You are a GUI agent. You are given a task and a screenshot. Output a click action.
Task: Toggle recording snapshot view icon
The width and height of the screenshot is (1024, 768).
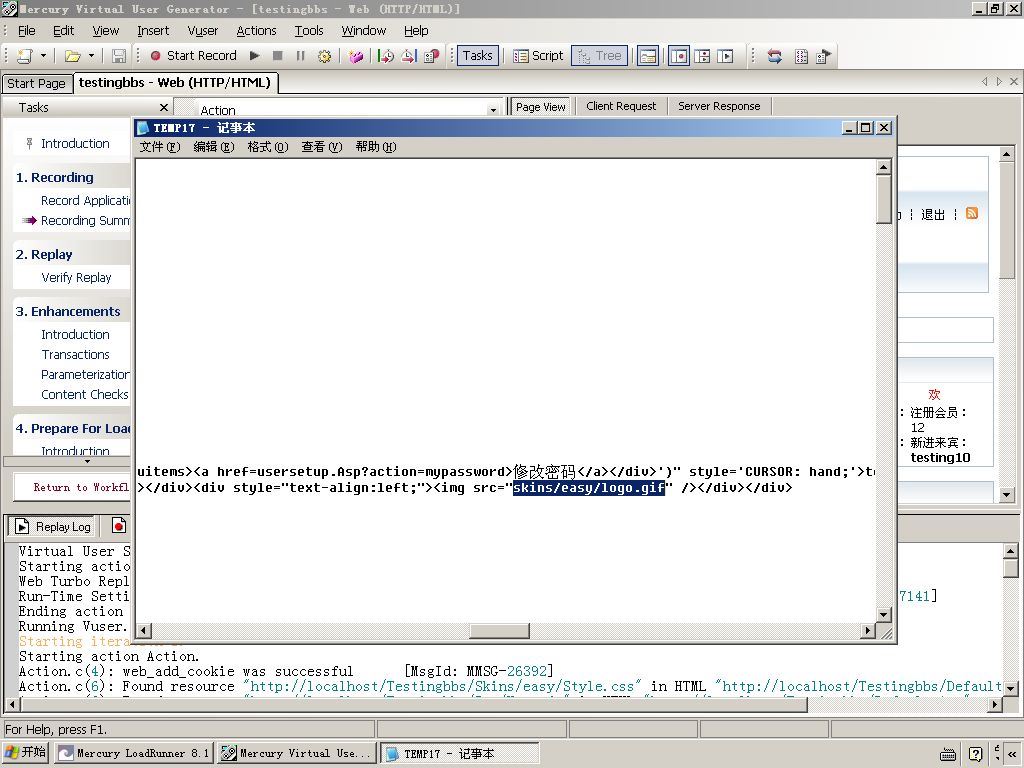point(679,56)
